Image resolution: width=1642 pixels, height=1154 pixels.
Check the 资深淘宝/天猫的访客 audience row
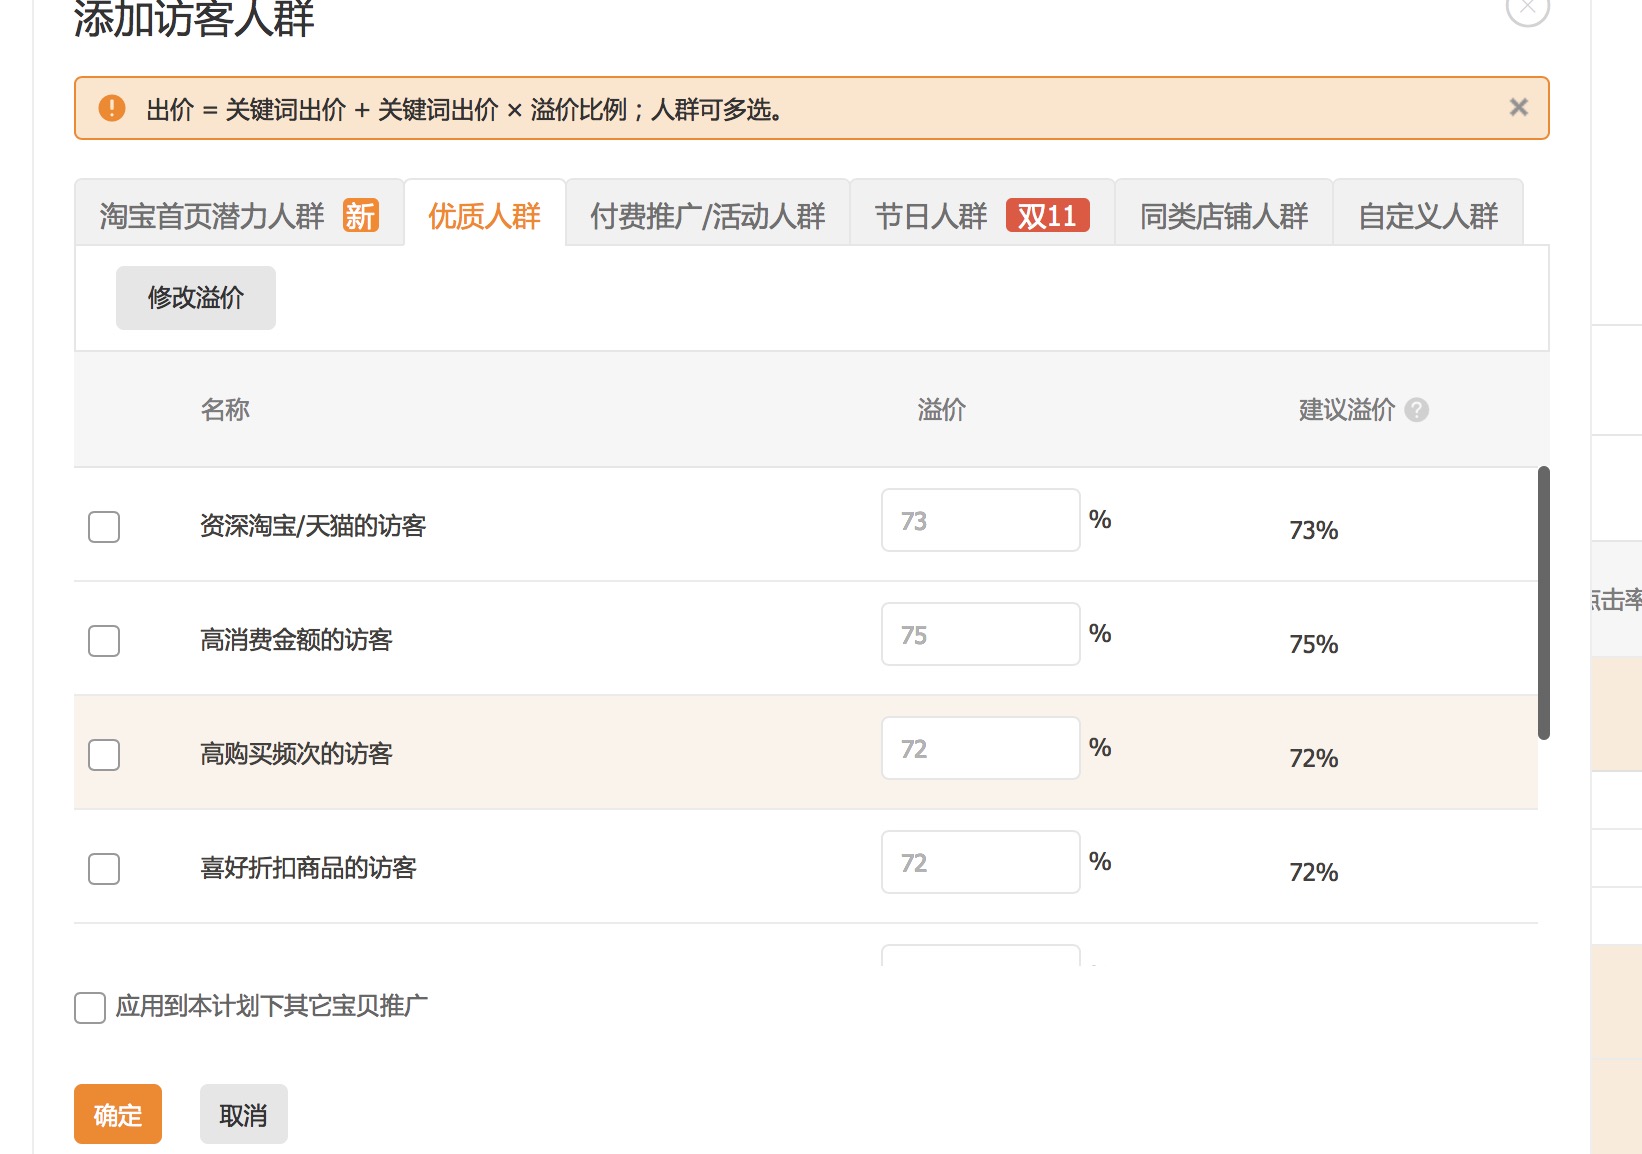coord(103,527)
